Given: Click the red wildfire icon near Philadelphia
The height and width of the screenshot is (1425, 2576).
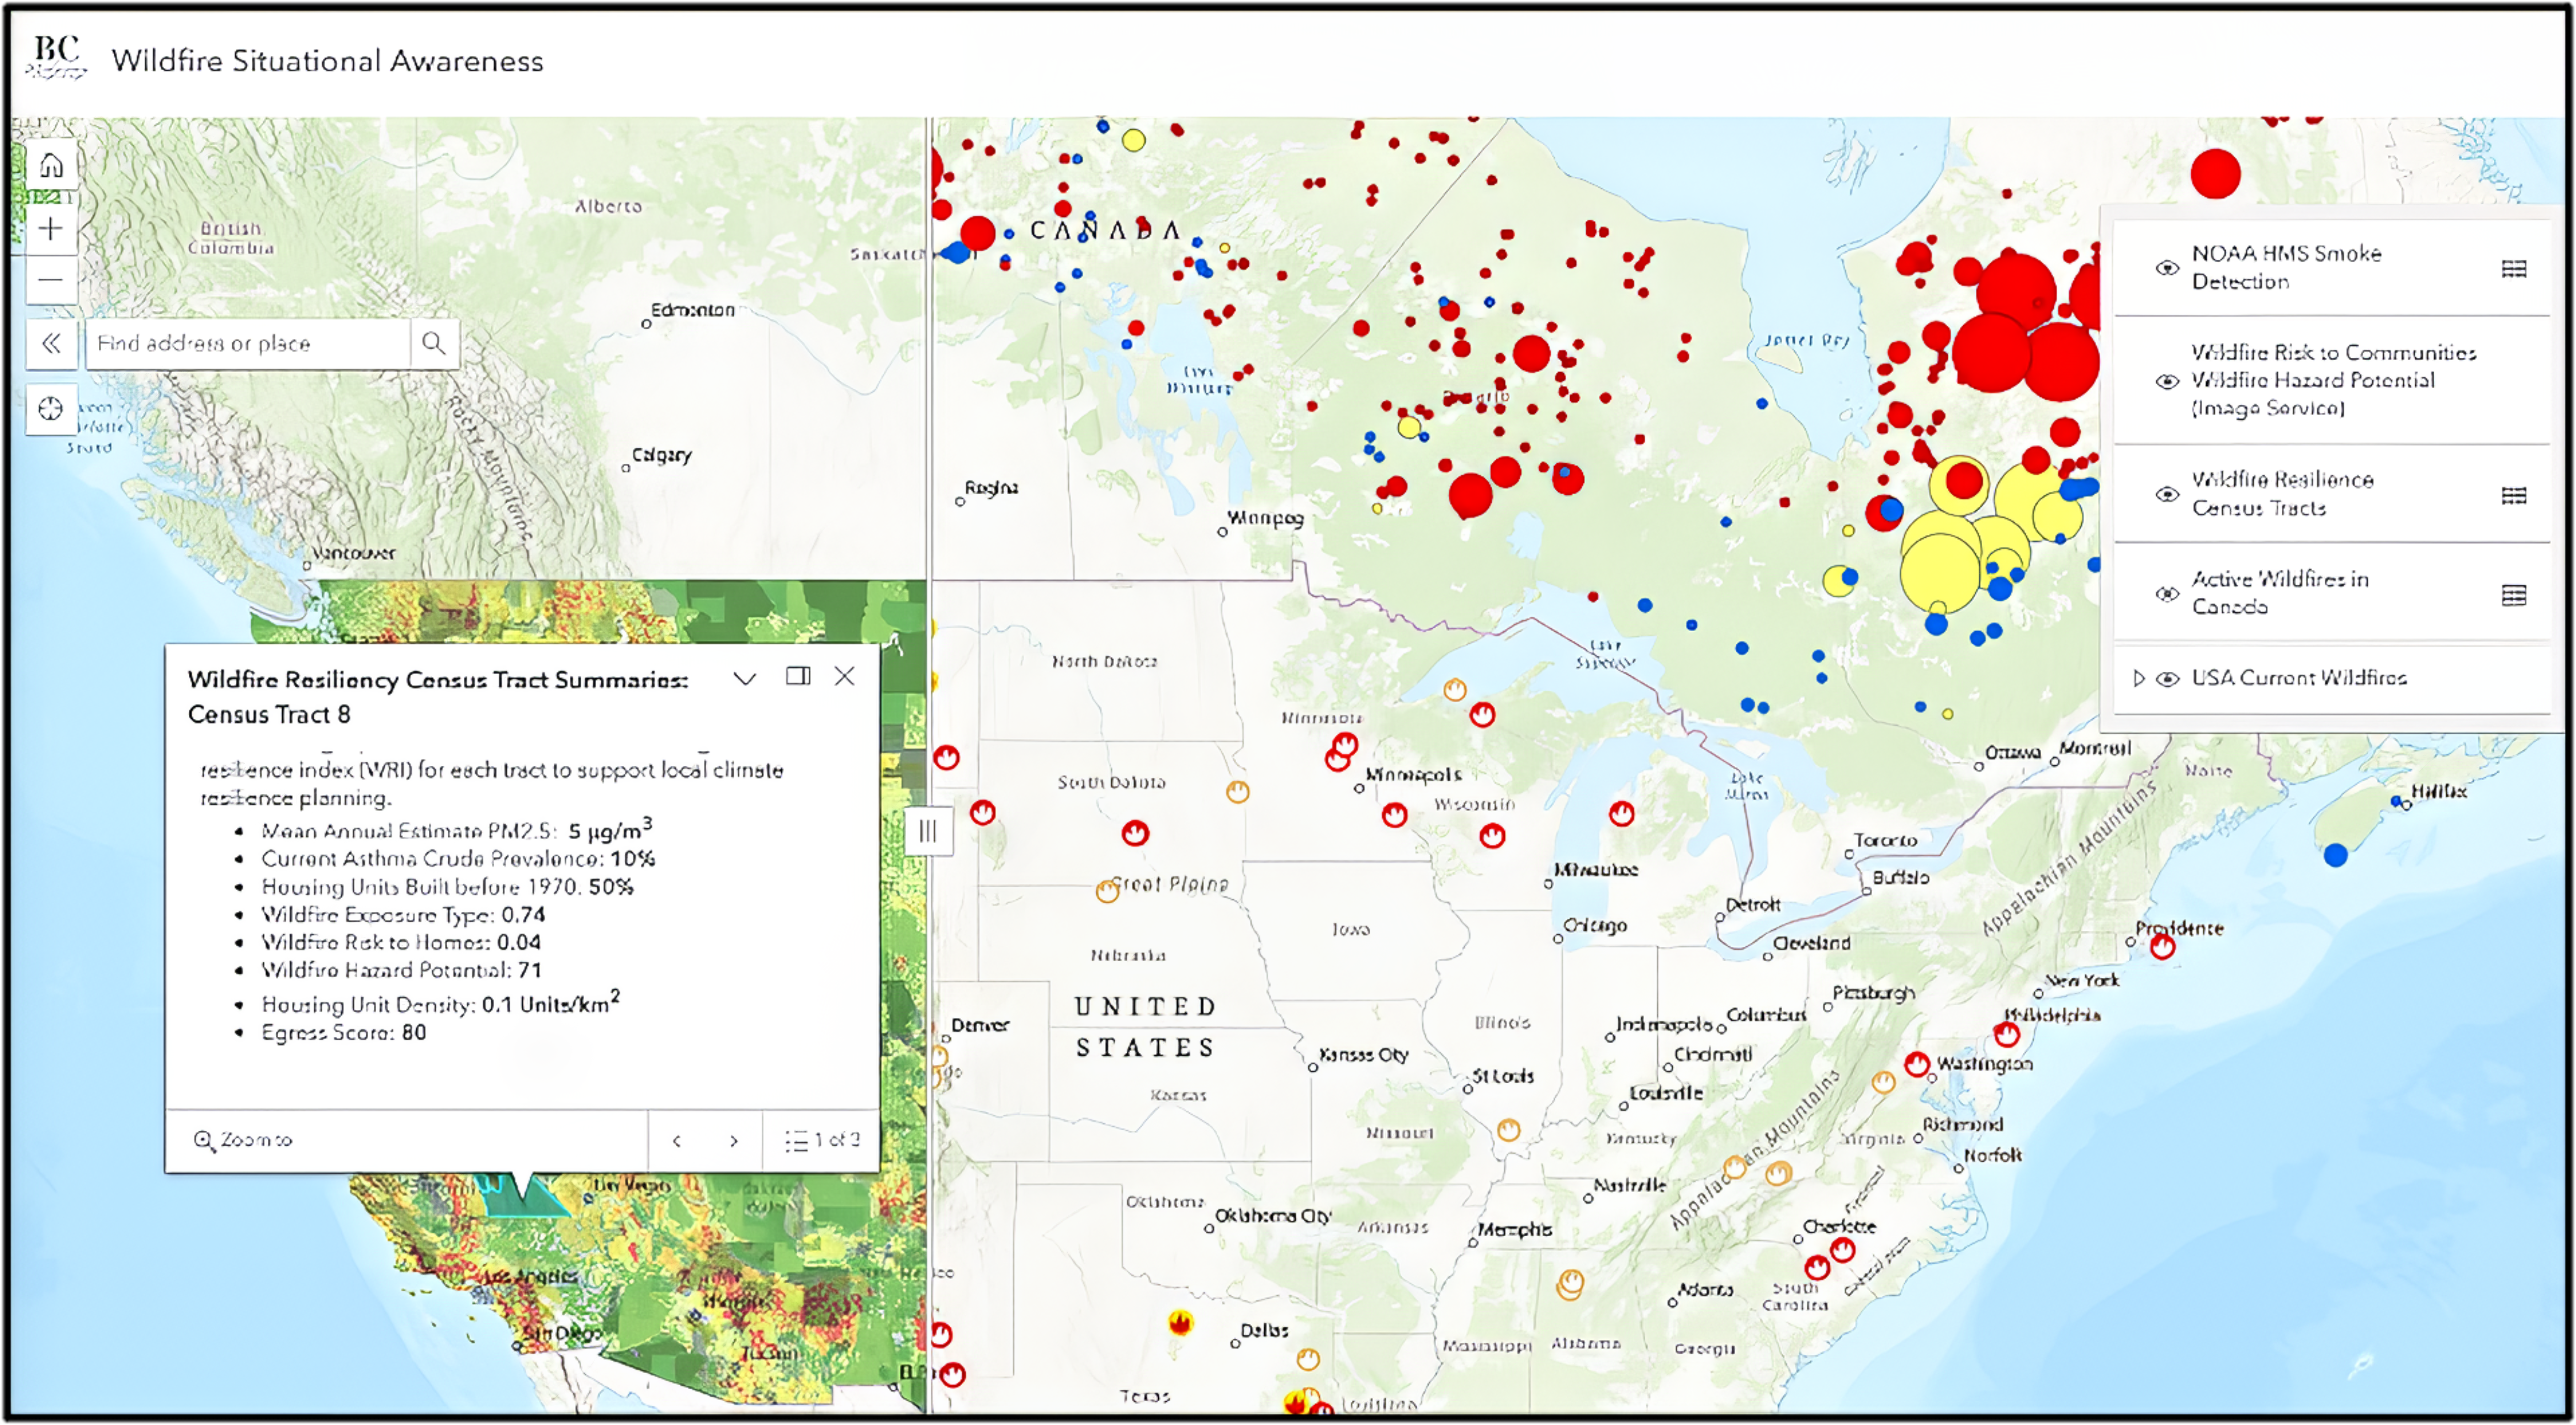Looking at the screenshot, I should tap(2006, 1035).
